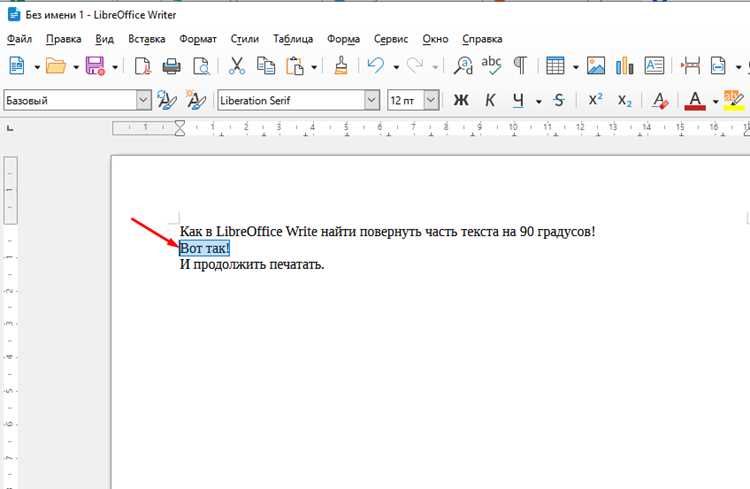
Task: Click the tab stop type selector on ruler
Action: (10, 128)
